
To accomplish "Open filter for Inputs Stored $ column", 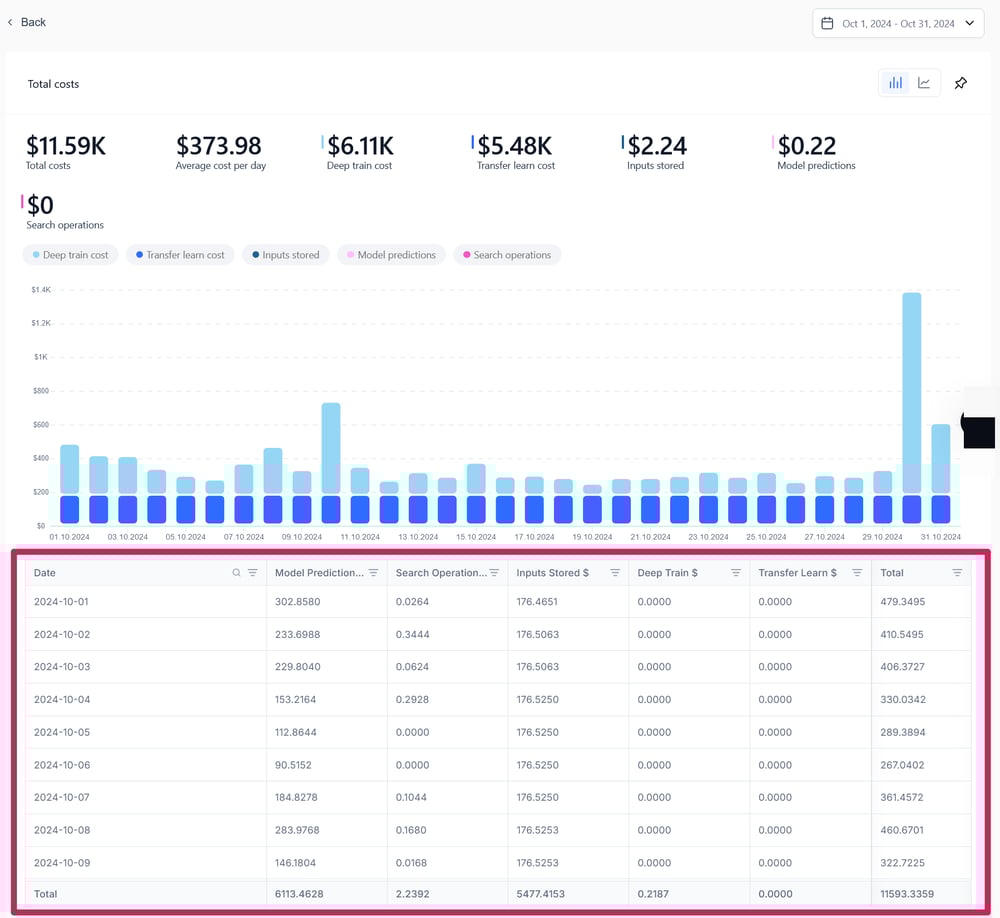I will (615, 573).
